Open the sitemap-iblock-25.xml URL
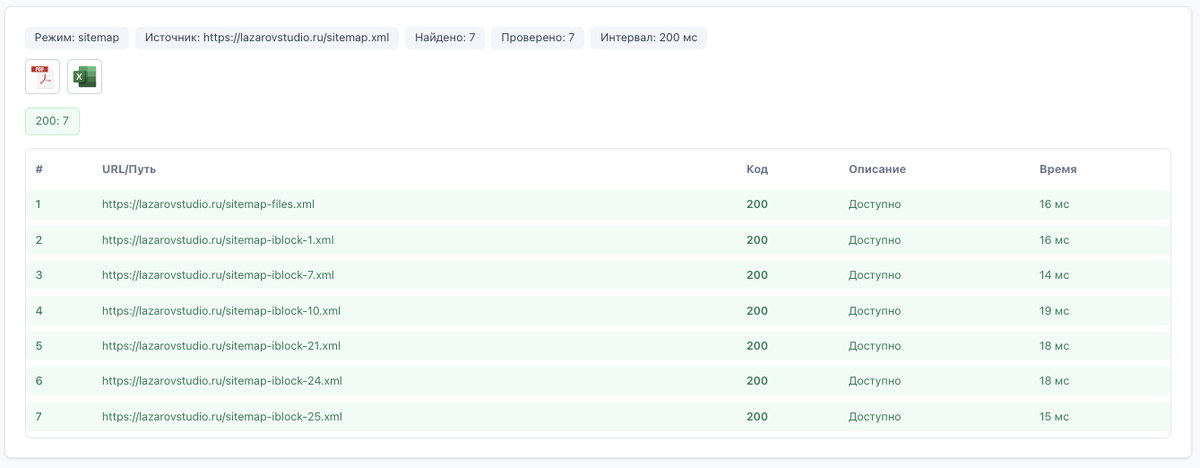 222,416
